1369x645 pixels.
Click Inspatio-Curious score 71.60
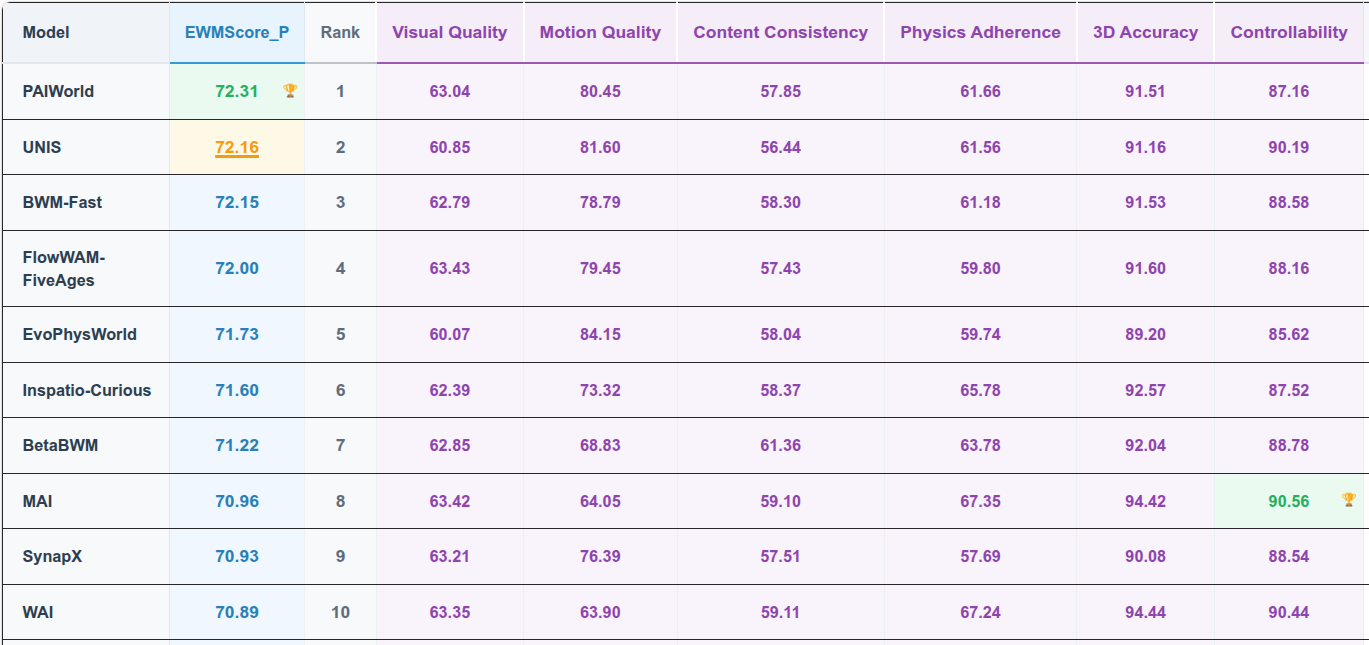tap(237, 390)
